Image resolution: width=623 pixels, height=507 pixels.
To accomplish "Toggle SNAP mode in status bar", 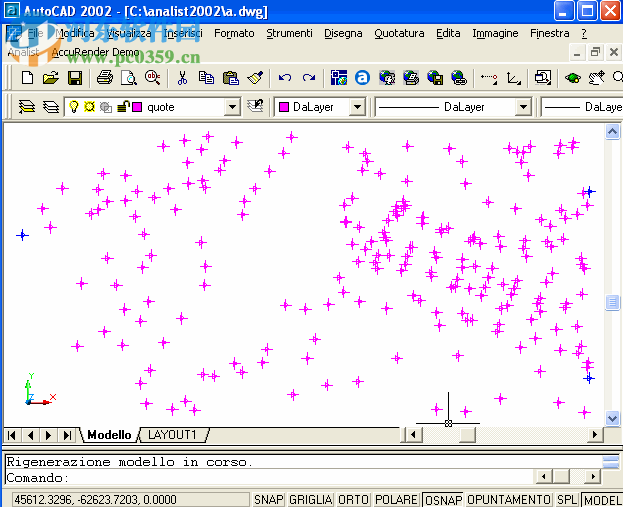I will click(269, 499).
